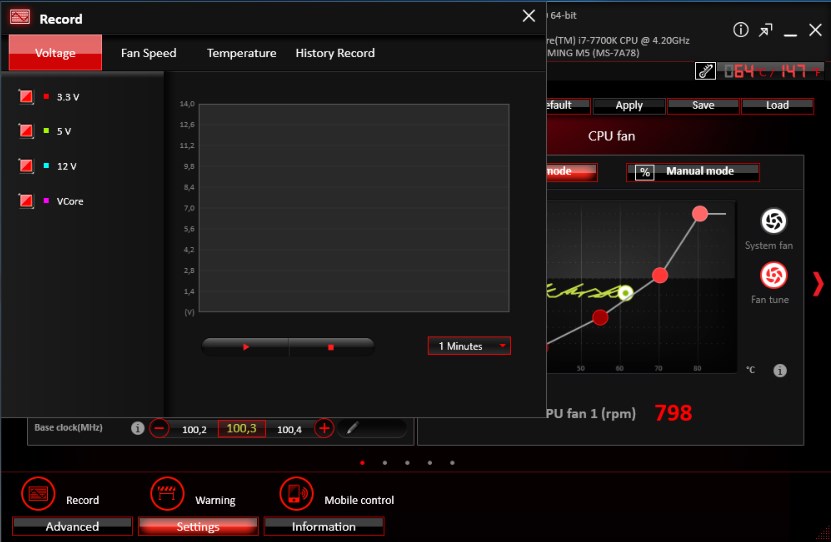Click the Advanced bottom tab
This screenshot has height=542, width=831.
72,526
